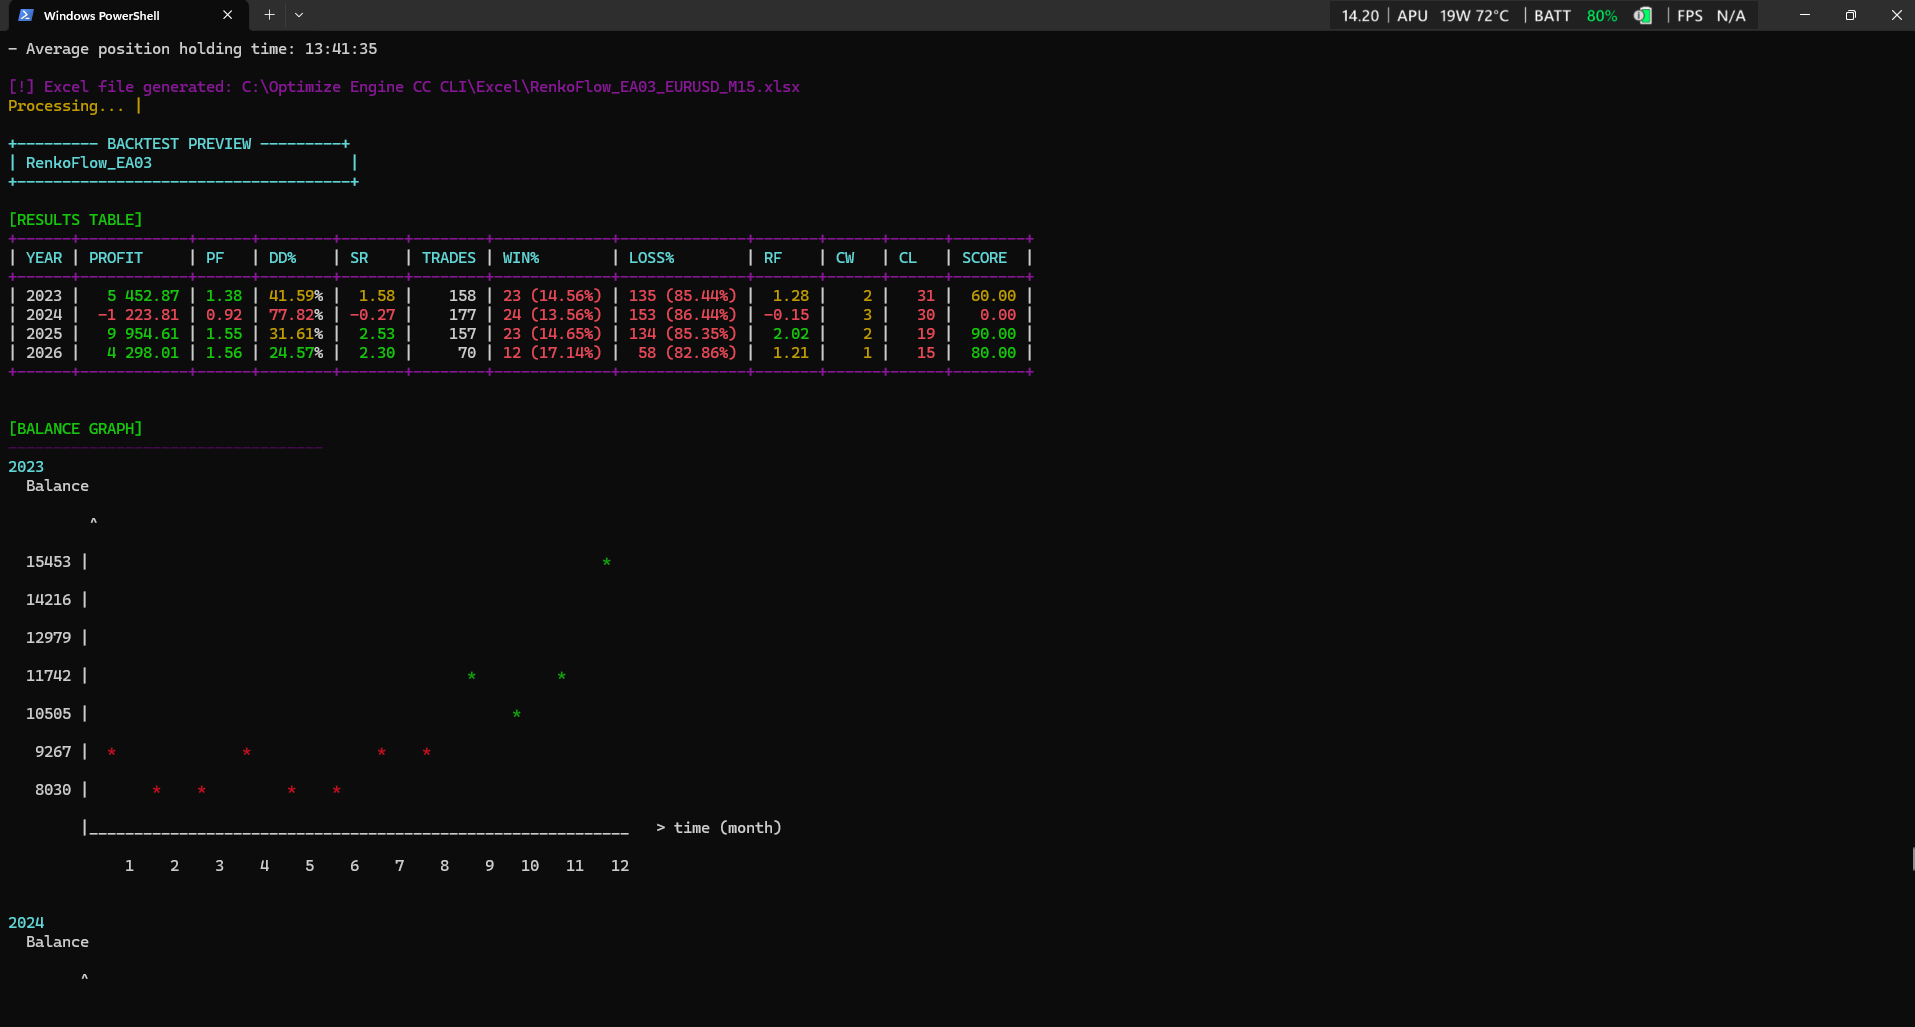Click the [RESULTS TABLE] heading
1915x1027 pixels.
(x=75, y=220)
